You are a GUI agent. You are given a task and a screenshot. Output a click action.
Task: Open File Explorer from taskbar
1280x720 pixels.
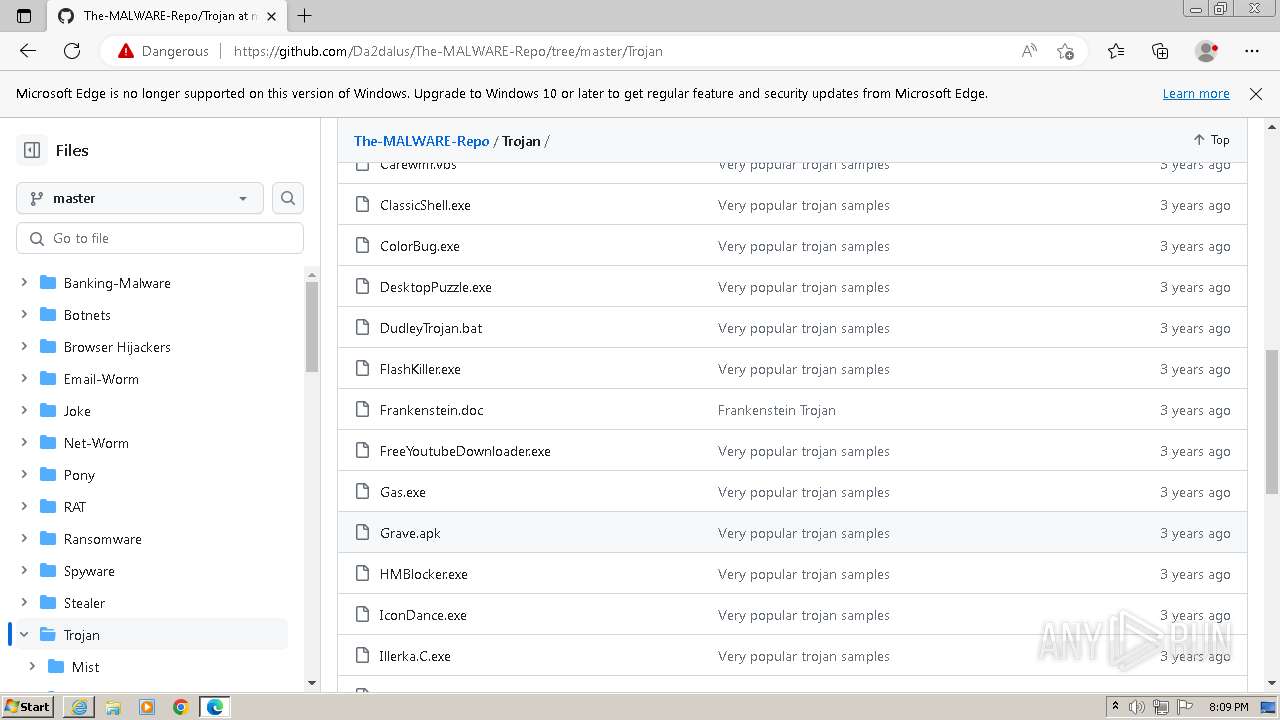point(113,707)
